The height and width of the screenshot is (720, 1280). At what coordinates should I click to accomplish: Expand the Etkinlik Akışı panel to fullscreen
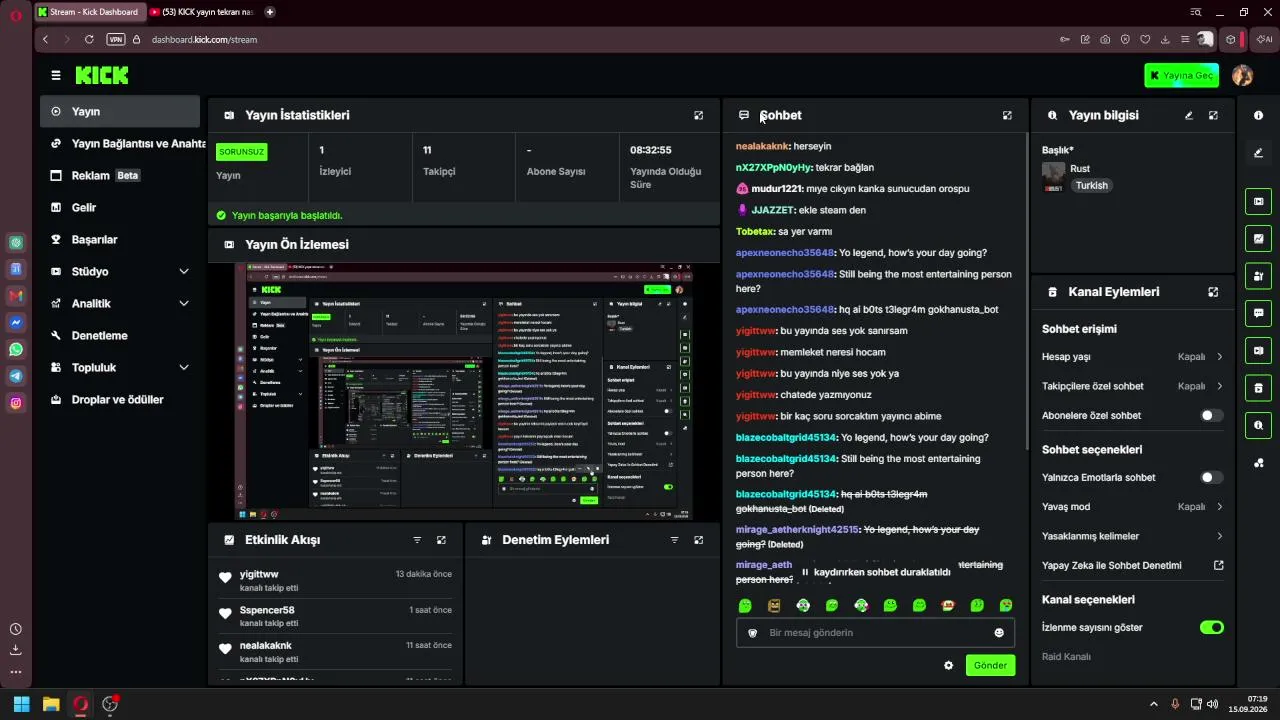(x=441, y=540)
